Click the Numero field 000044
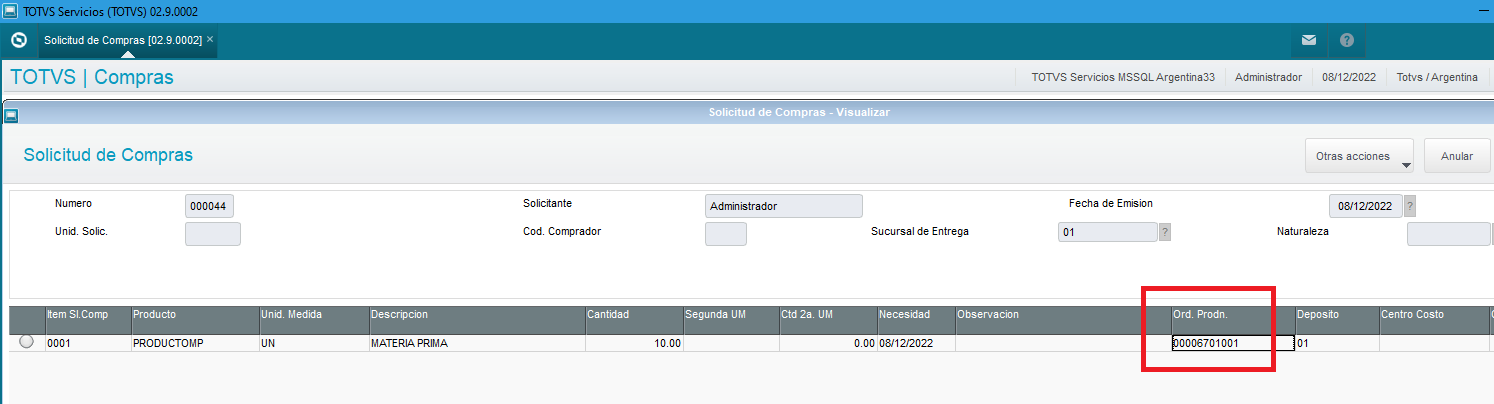 (x=209, y=206)
